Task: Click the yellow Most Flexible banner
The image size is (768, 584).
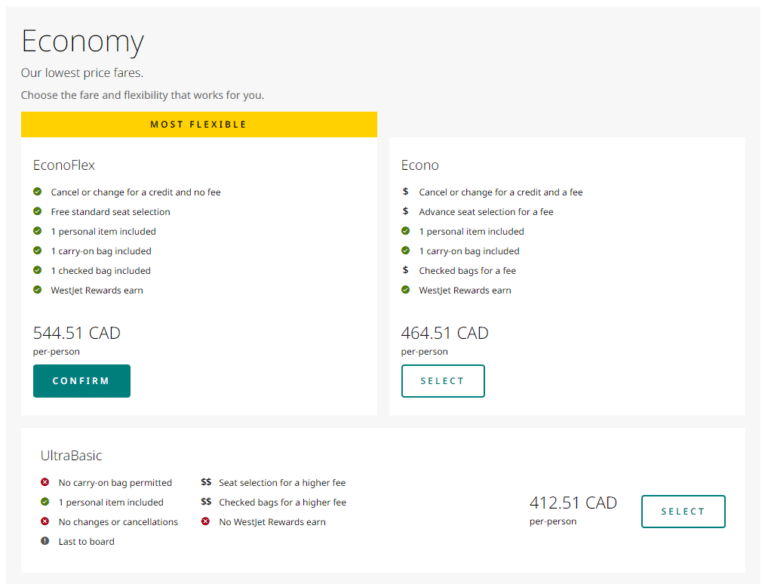Action: (x=198, y=124)
